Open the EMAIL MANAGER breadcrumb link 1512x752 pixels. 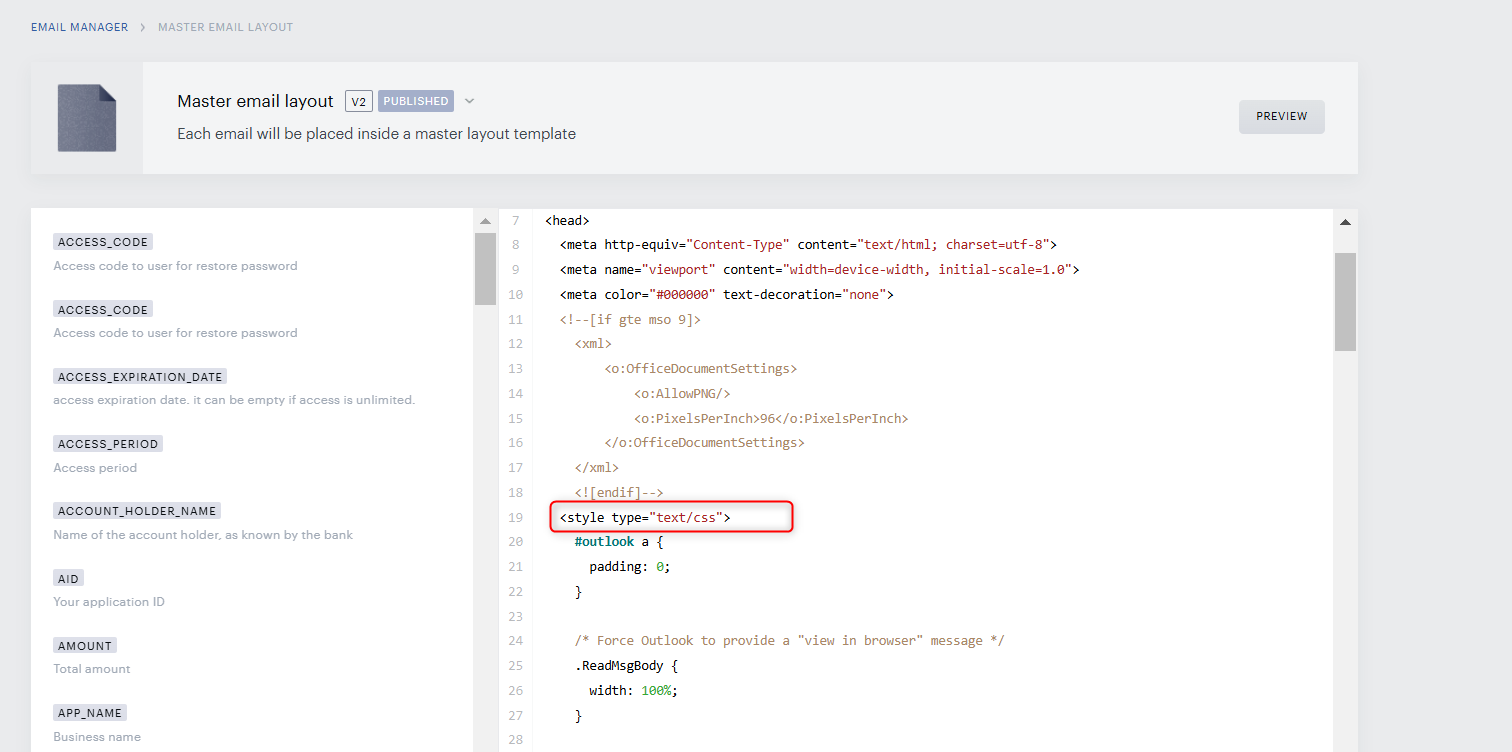[79, 27]
